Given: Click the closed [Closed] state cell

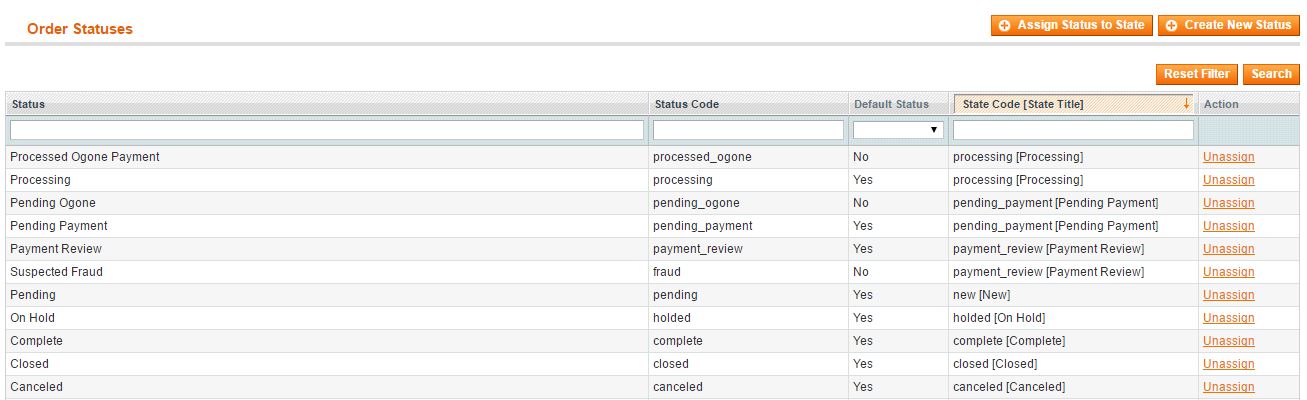Looking at the screenshot, I should [1073, 364].
